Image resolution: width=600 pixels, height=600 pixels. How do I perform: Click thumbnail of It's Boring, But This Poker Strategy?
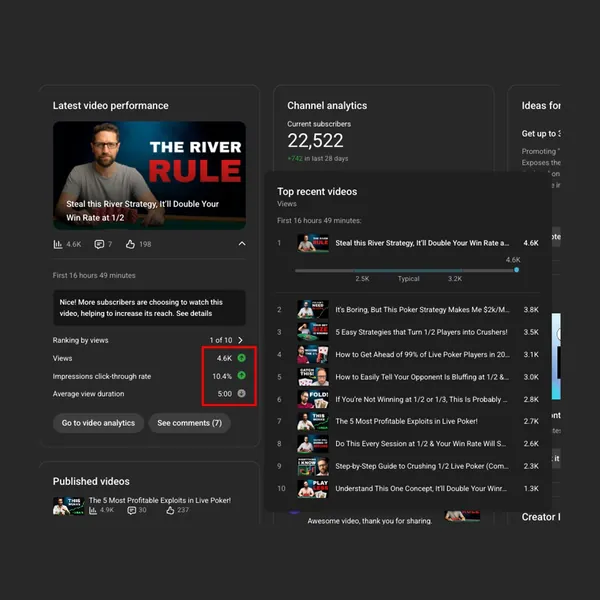click(313, 310)
